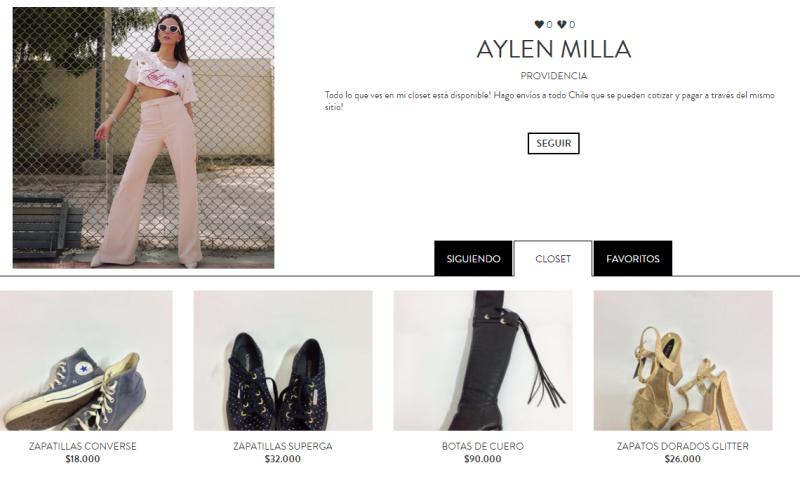The width and height of the screenshot is (800, 477).
Task: Open the Zapatillas Superga product image
Action: pos(283,361)
